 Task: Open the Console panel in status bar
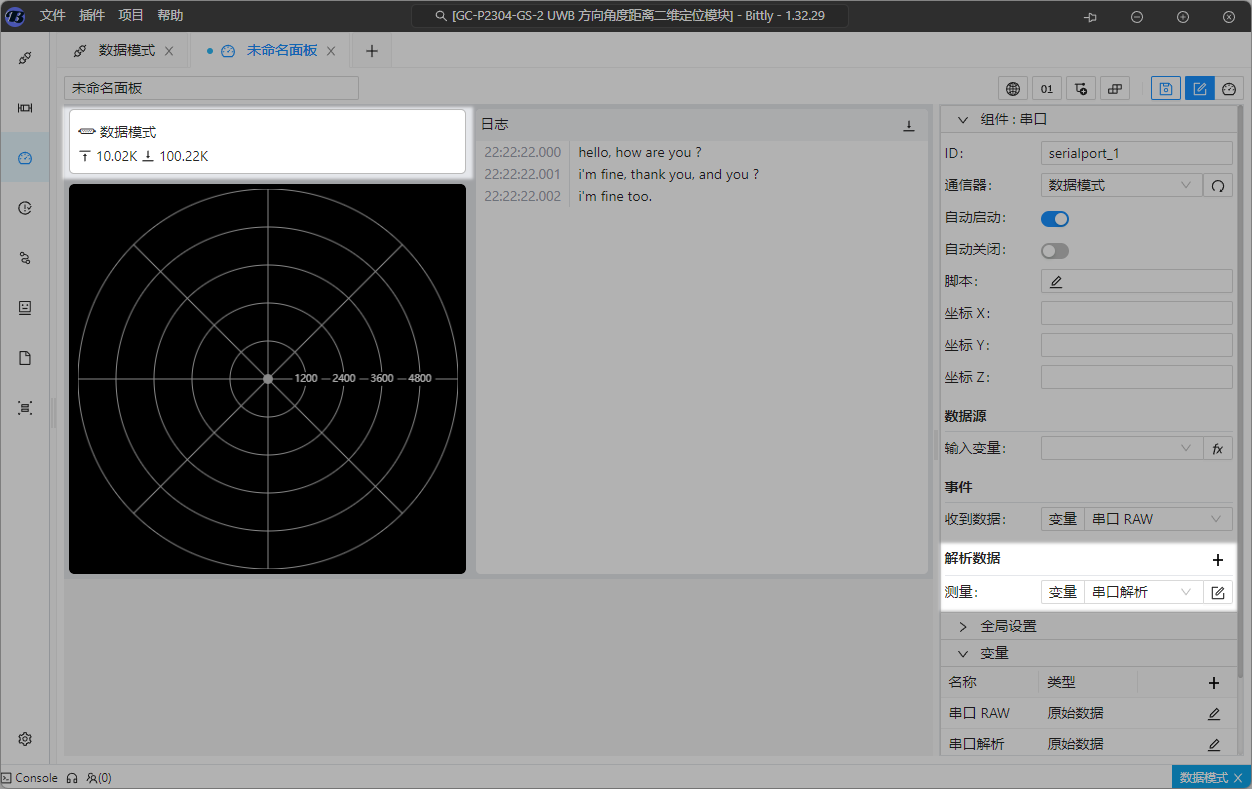coord(30,778)
